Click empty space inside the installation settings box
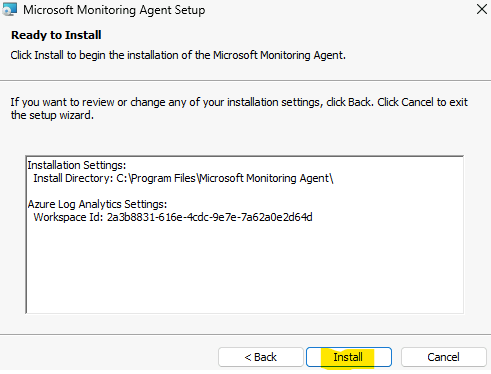The height and width of the screenshot is (374, 491). tap(245, 267)
